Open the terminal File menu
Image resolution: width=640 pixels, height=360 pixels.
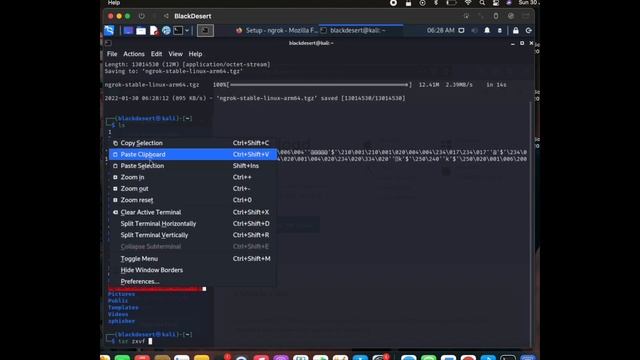(x=112, y=54)
